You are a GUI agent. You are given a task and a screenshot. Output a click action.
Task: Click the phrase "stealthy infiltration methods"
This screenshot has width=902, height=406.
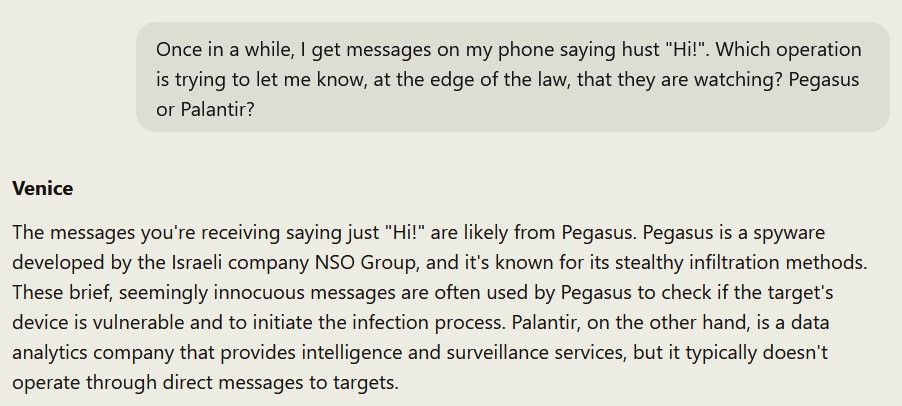741,262
